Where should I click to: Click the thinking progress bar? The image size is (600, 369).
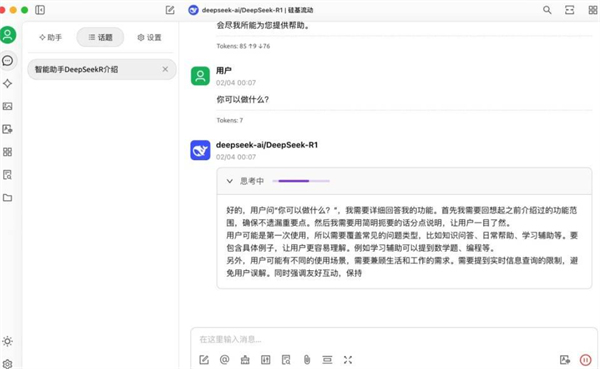[x=301, y=181]
